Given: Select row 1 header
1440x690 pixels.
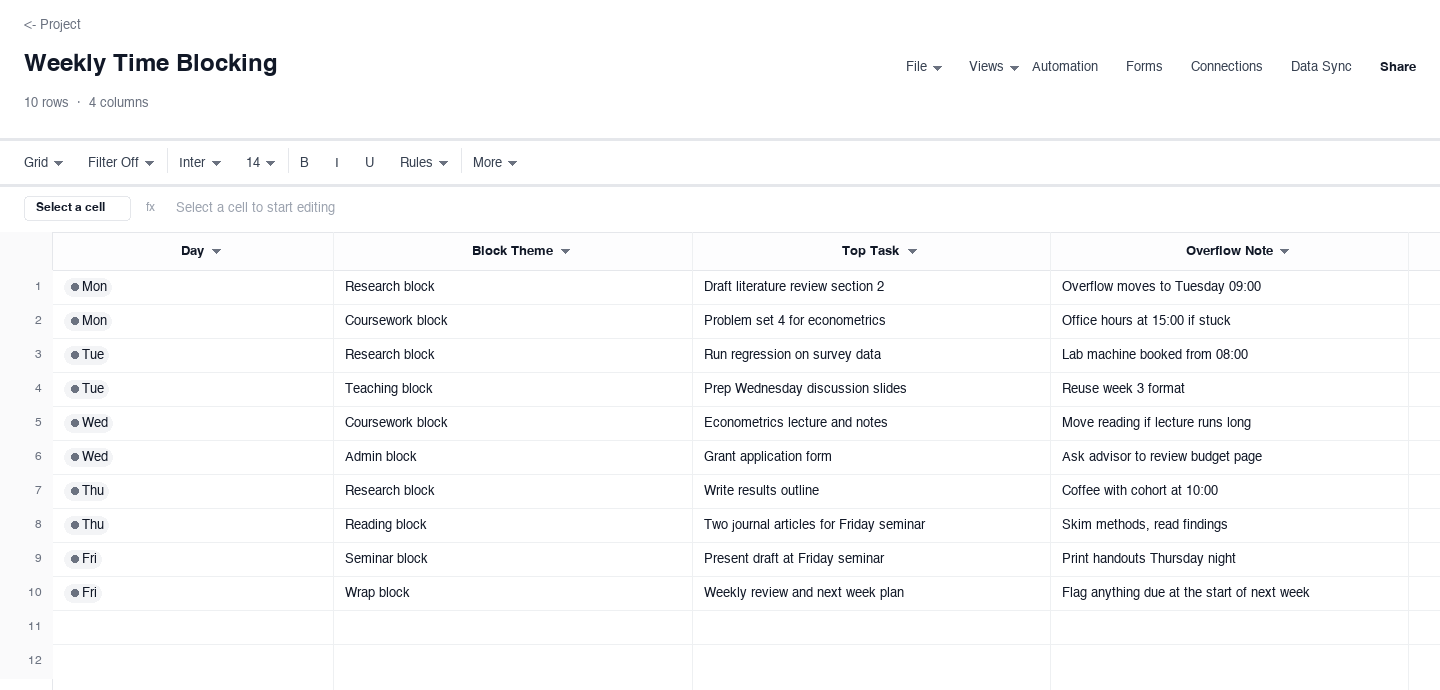Looking at the screenshot, I should (x=26, y=287).
